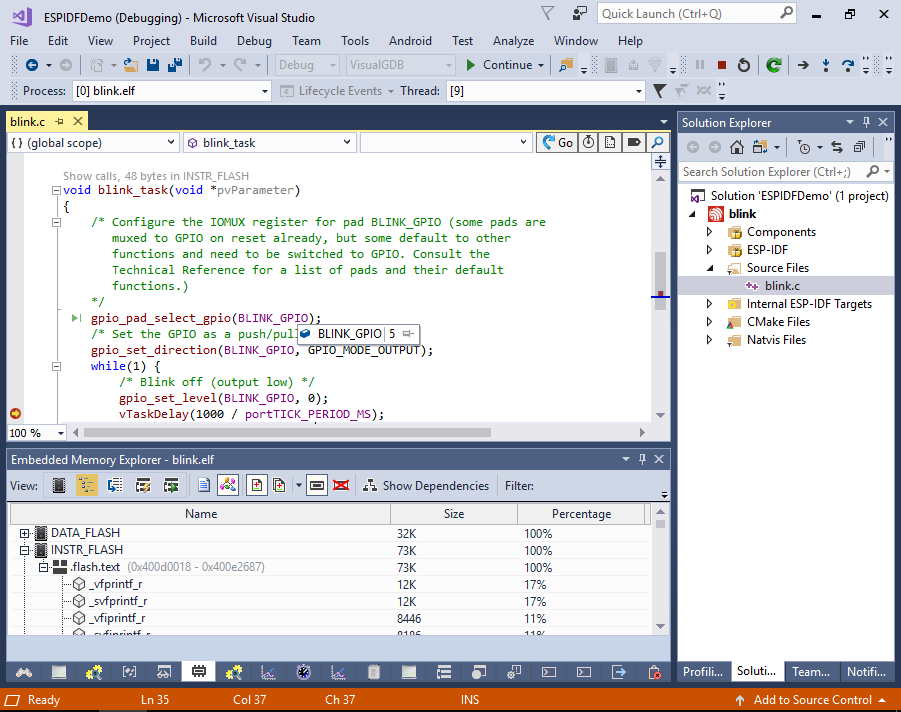Click the Step Over icon

tap(848, 65)
